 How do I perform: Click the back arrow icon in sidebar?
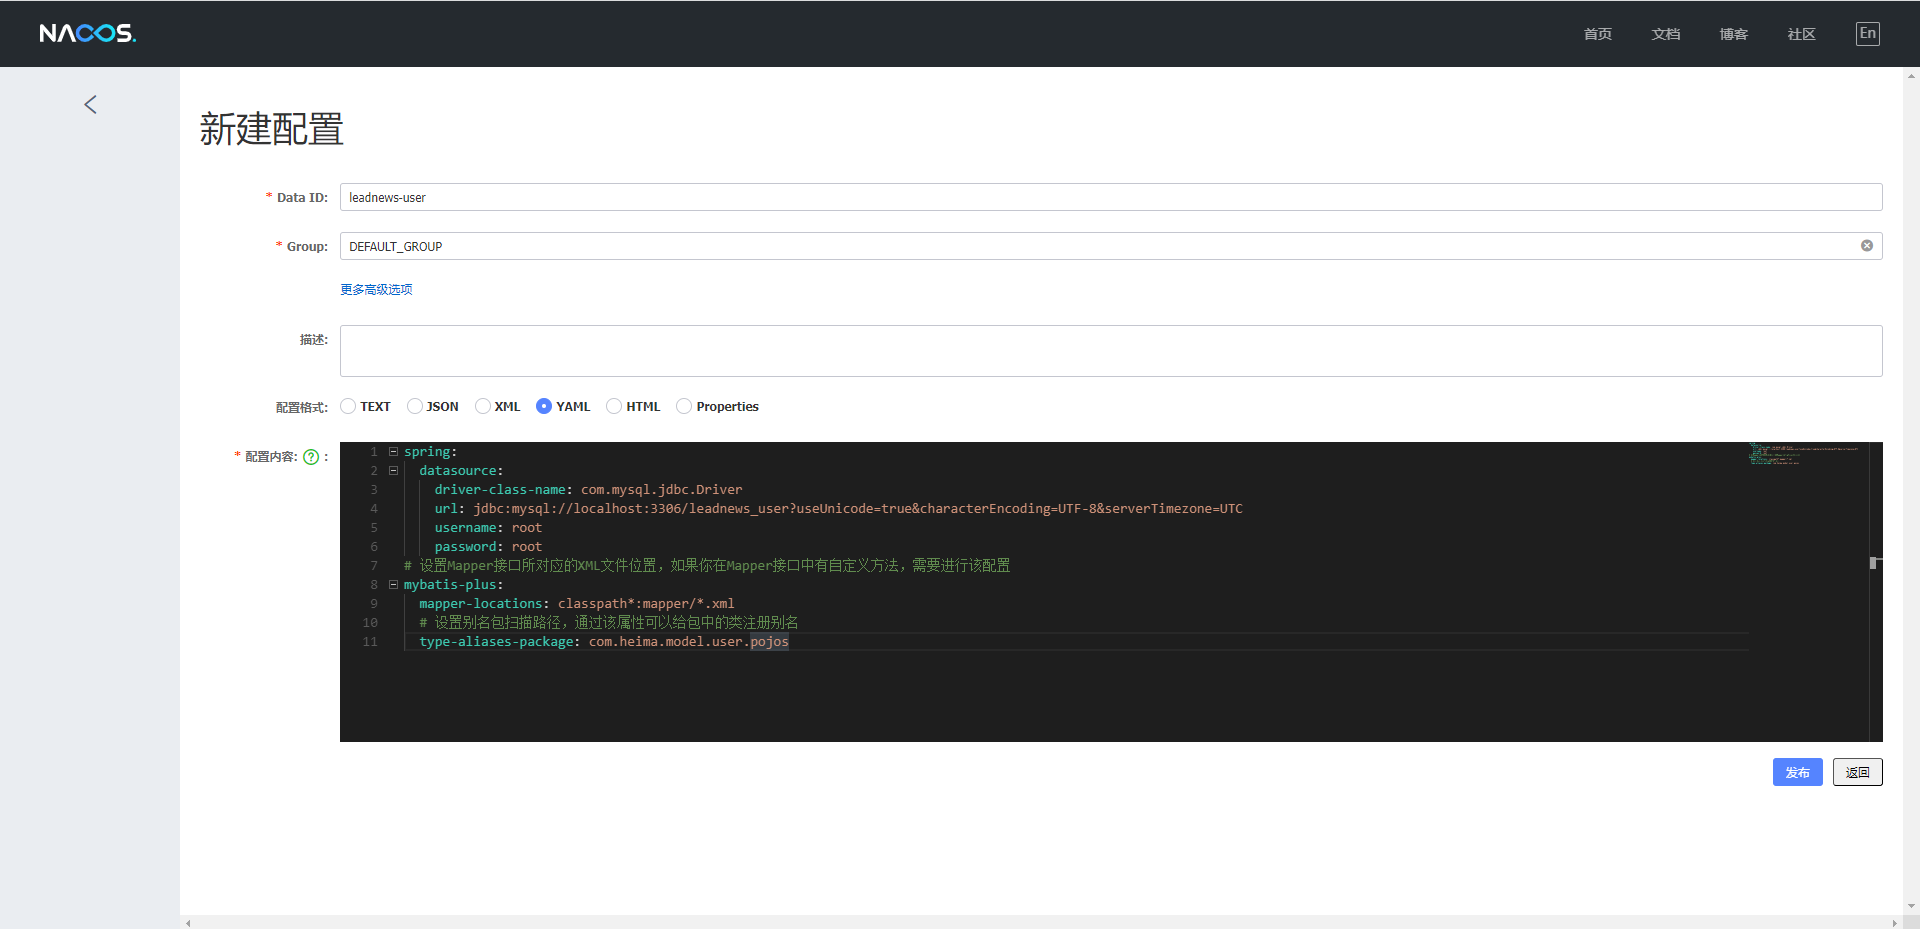[90, 105]
